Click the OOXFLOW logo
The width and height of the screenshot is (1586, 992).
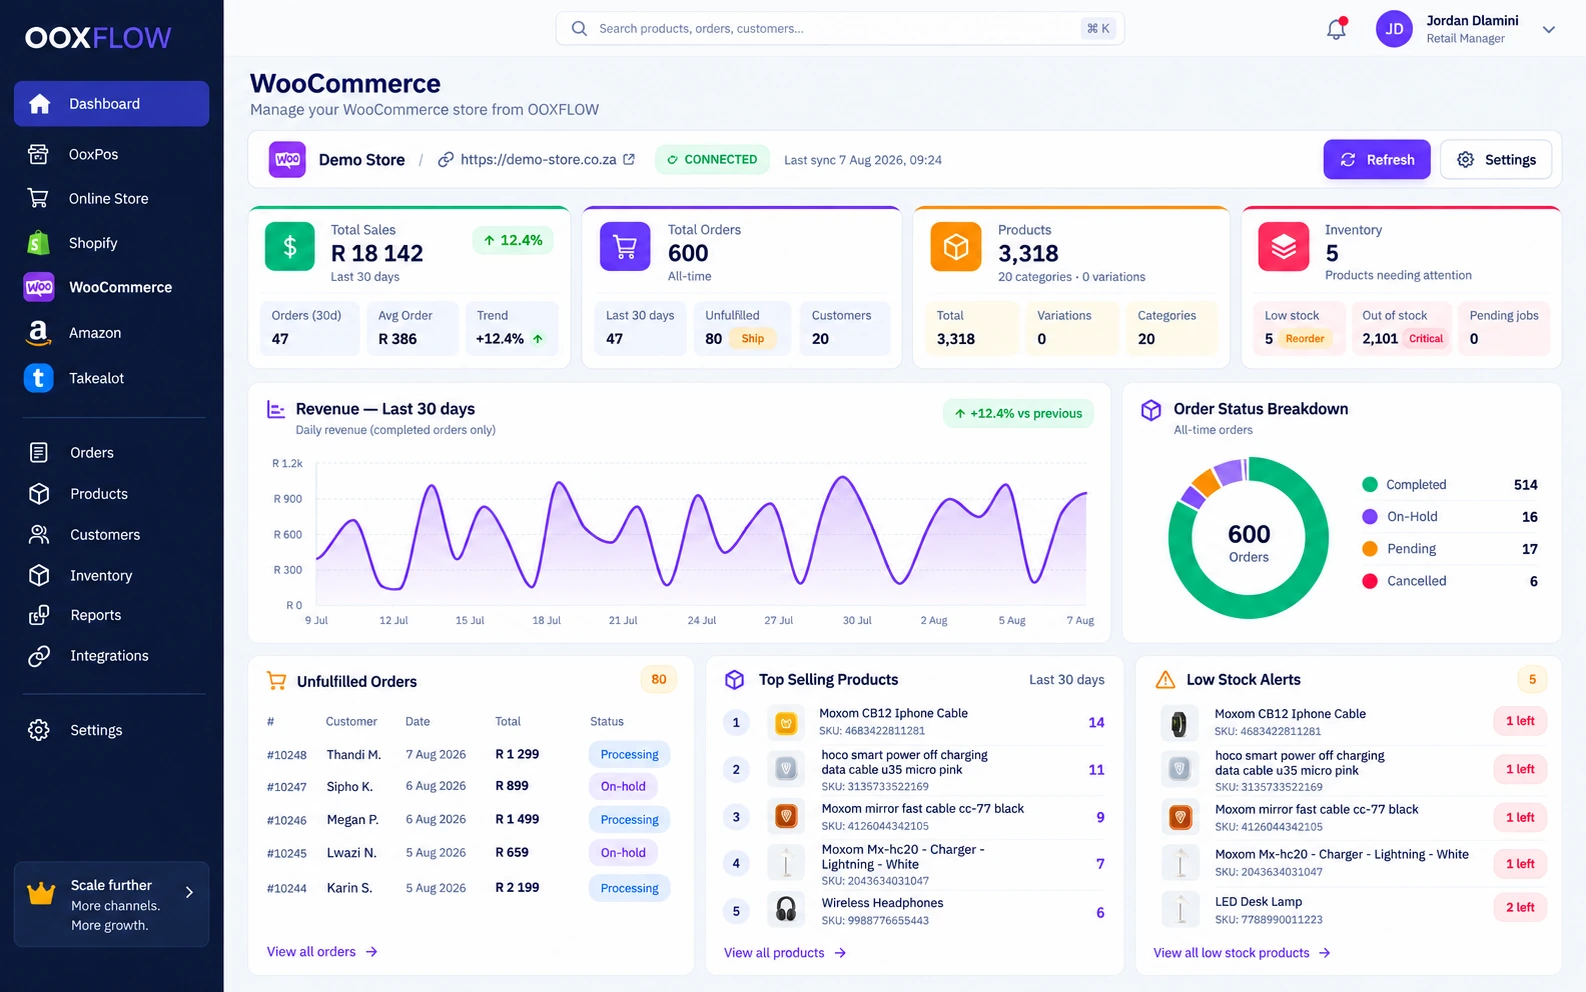(98, 37)
